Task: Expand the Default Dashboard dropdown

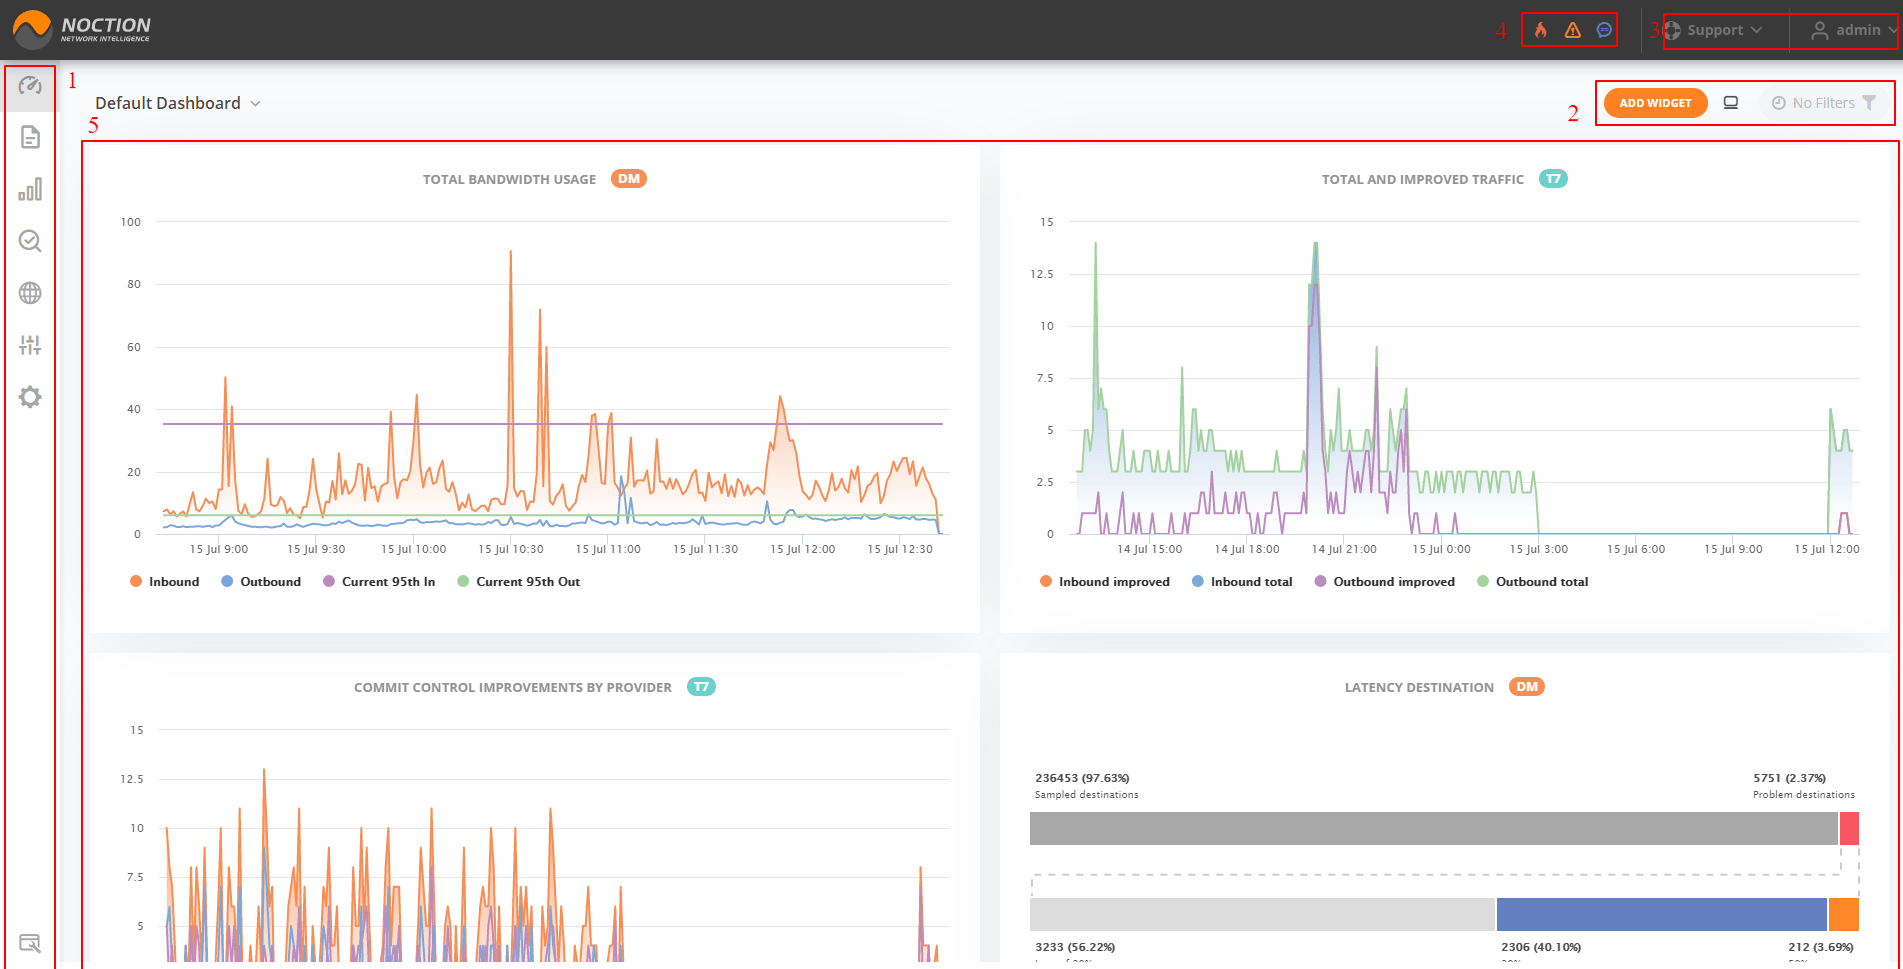Action: pyautogui.click(x=178, y=103)
